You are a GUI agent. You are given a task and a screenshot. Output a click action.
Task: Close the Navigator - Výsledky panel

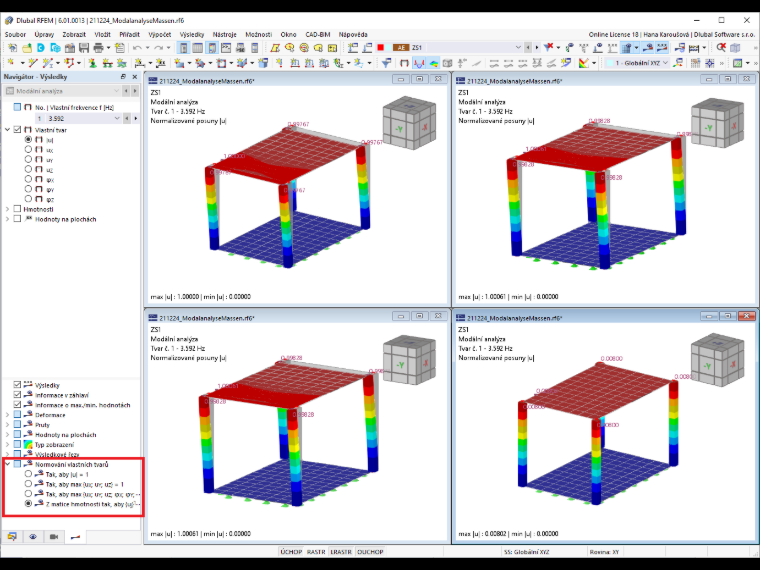coord(135,77)
